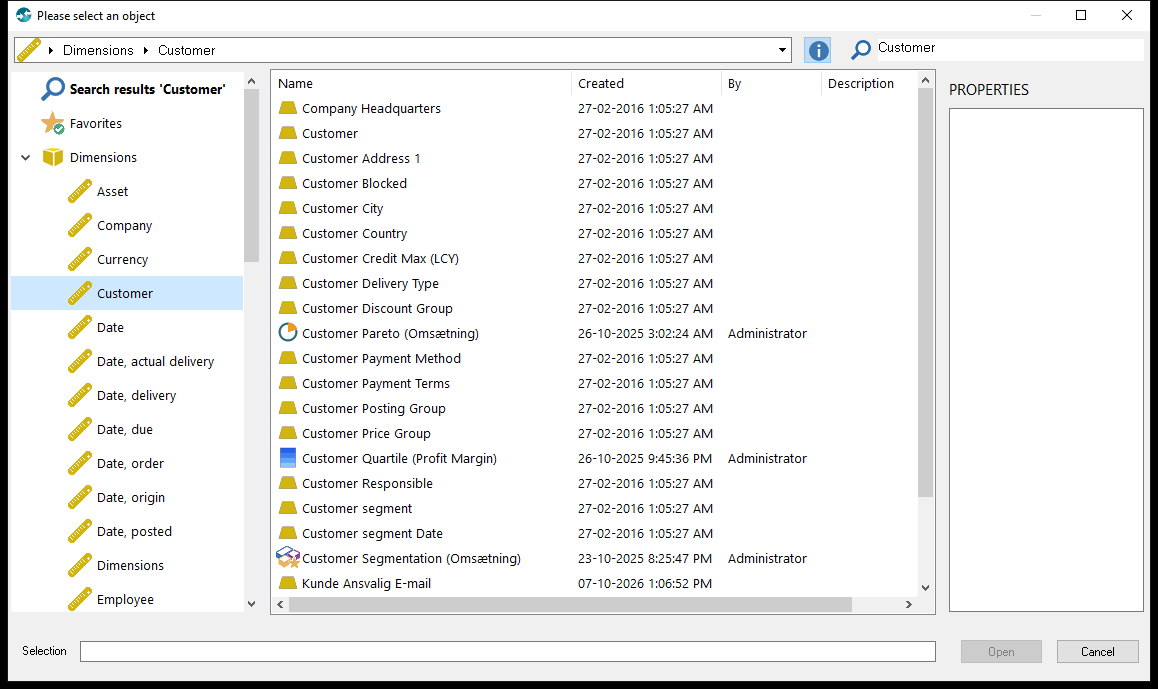Sort the list by Created column
The image size is (1158, 689).
646,83
